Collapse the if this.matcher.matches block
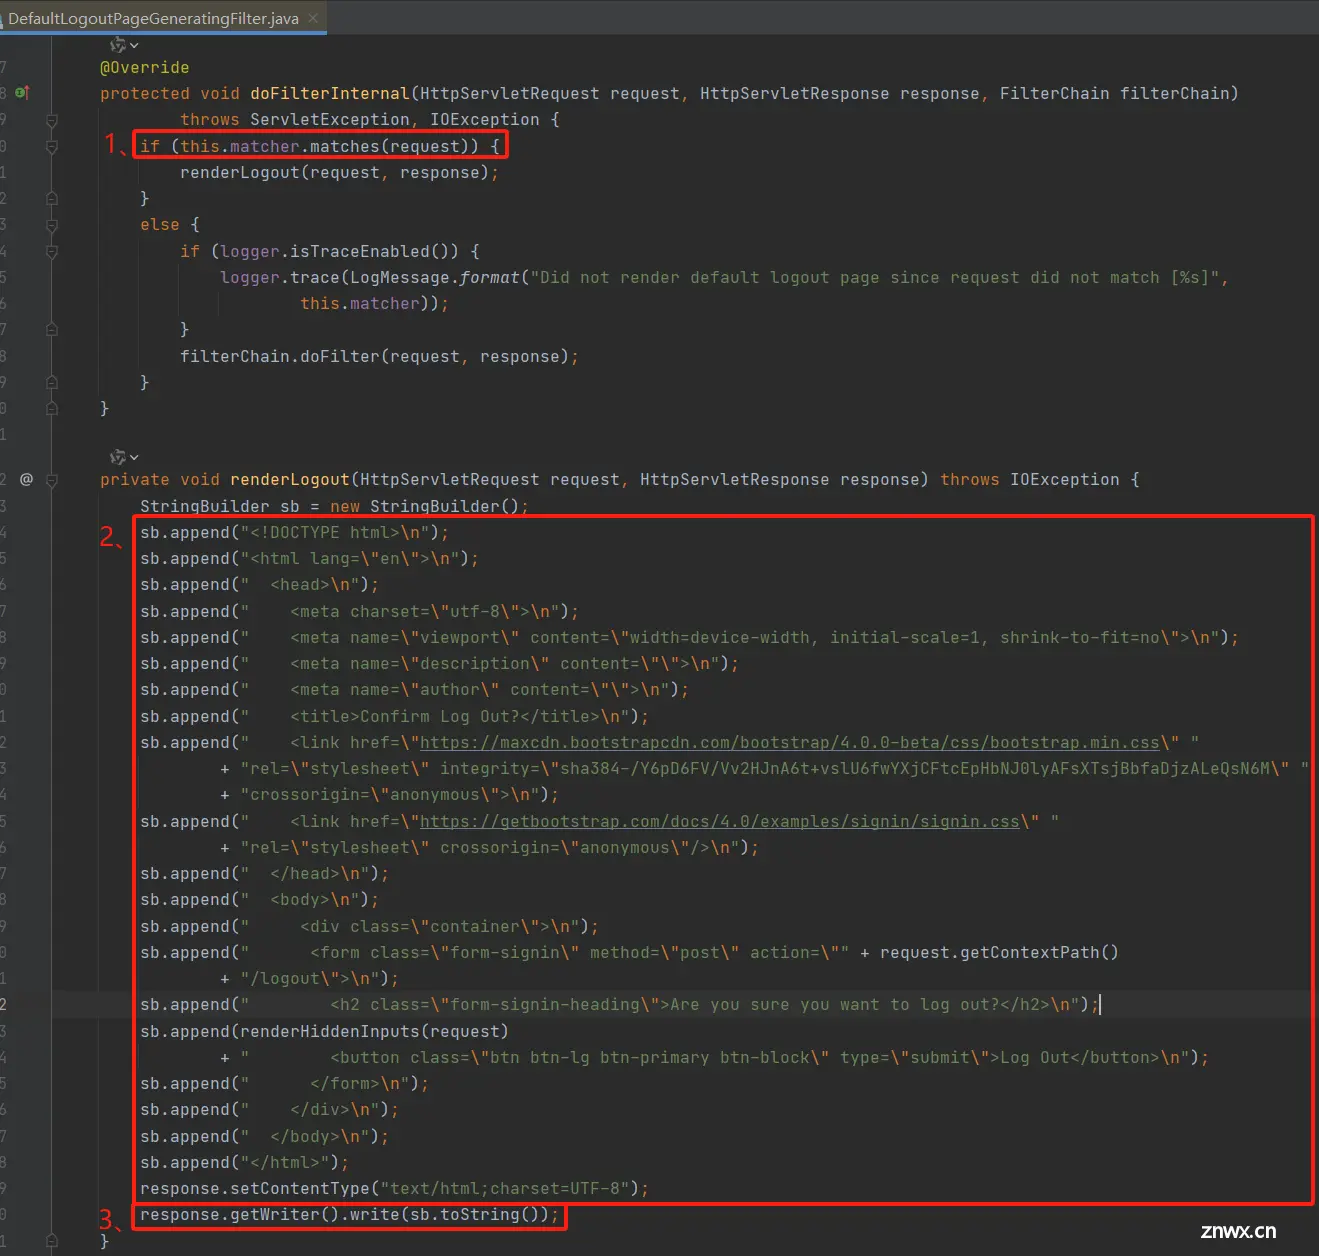Viewport: 1319px width, 1256px height. pos(52,146)
